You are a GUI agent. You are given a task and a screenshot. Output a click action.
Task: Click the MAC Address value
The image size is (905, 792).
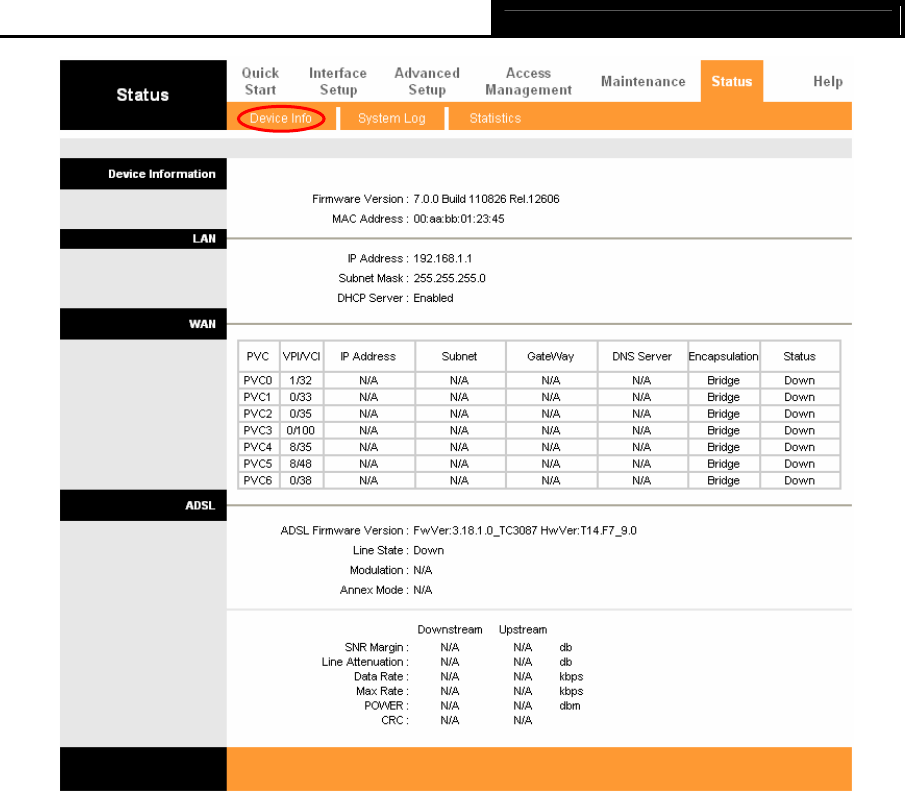tap(459, 219)
